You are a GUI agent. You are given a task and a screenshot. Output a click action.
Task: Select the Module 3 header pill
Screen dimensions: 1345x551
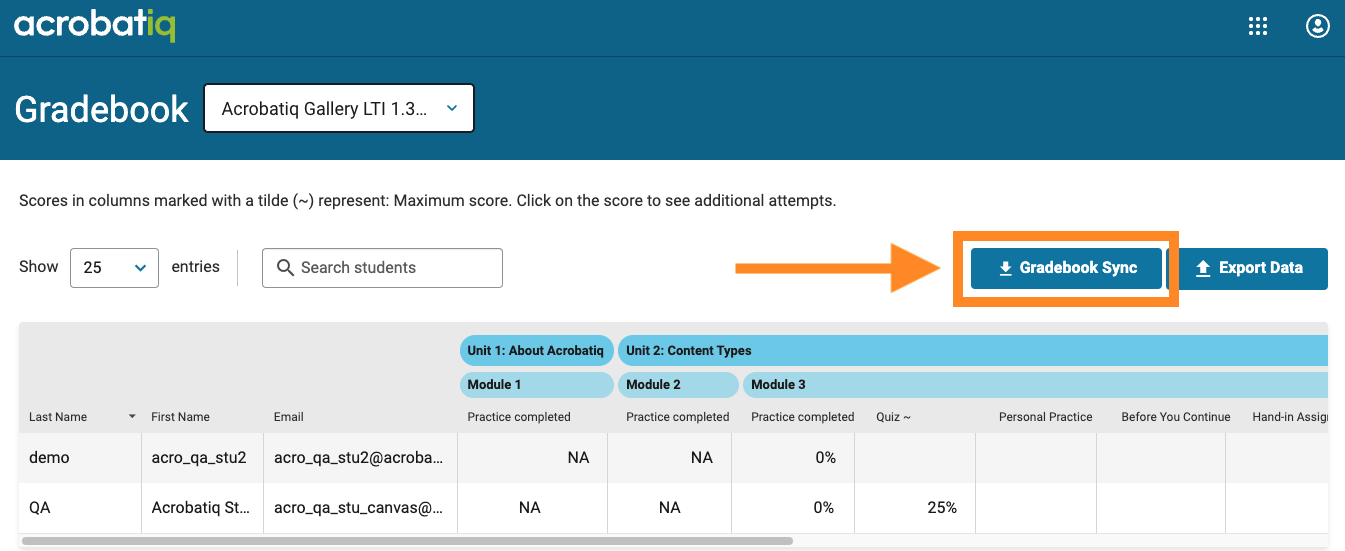point(1035,384)
